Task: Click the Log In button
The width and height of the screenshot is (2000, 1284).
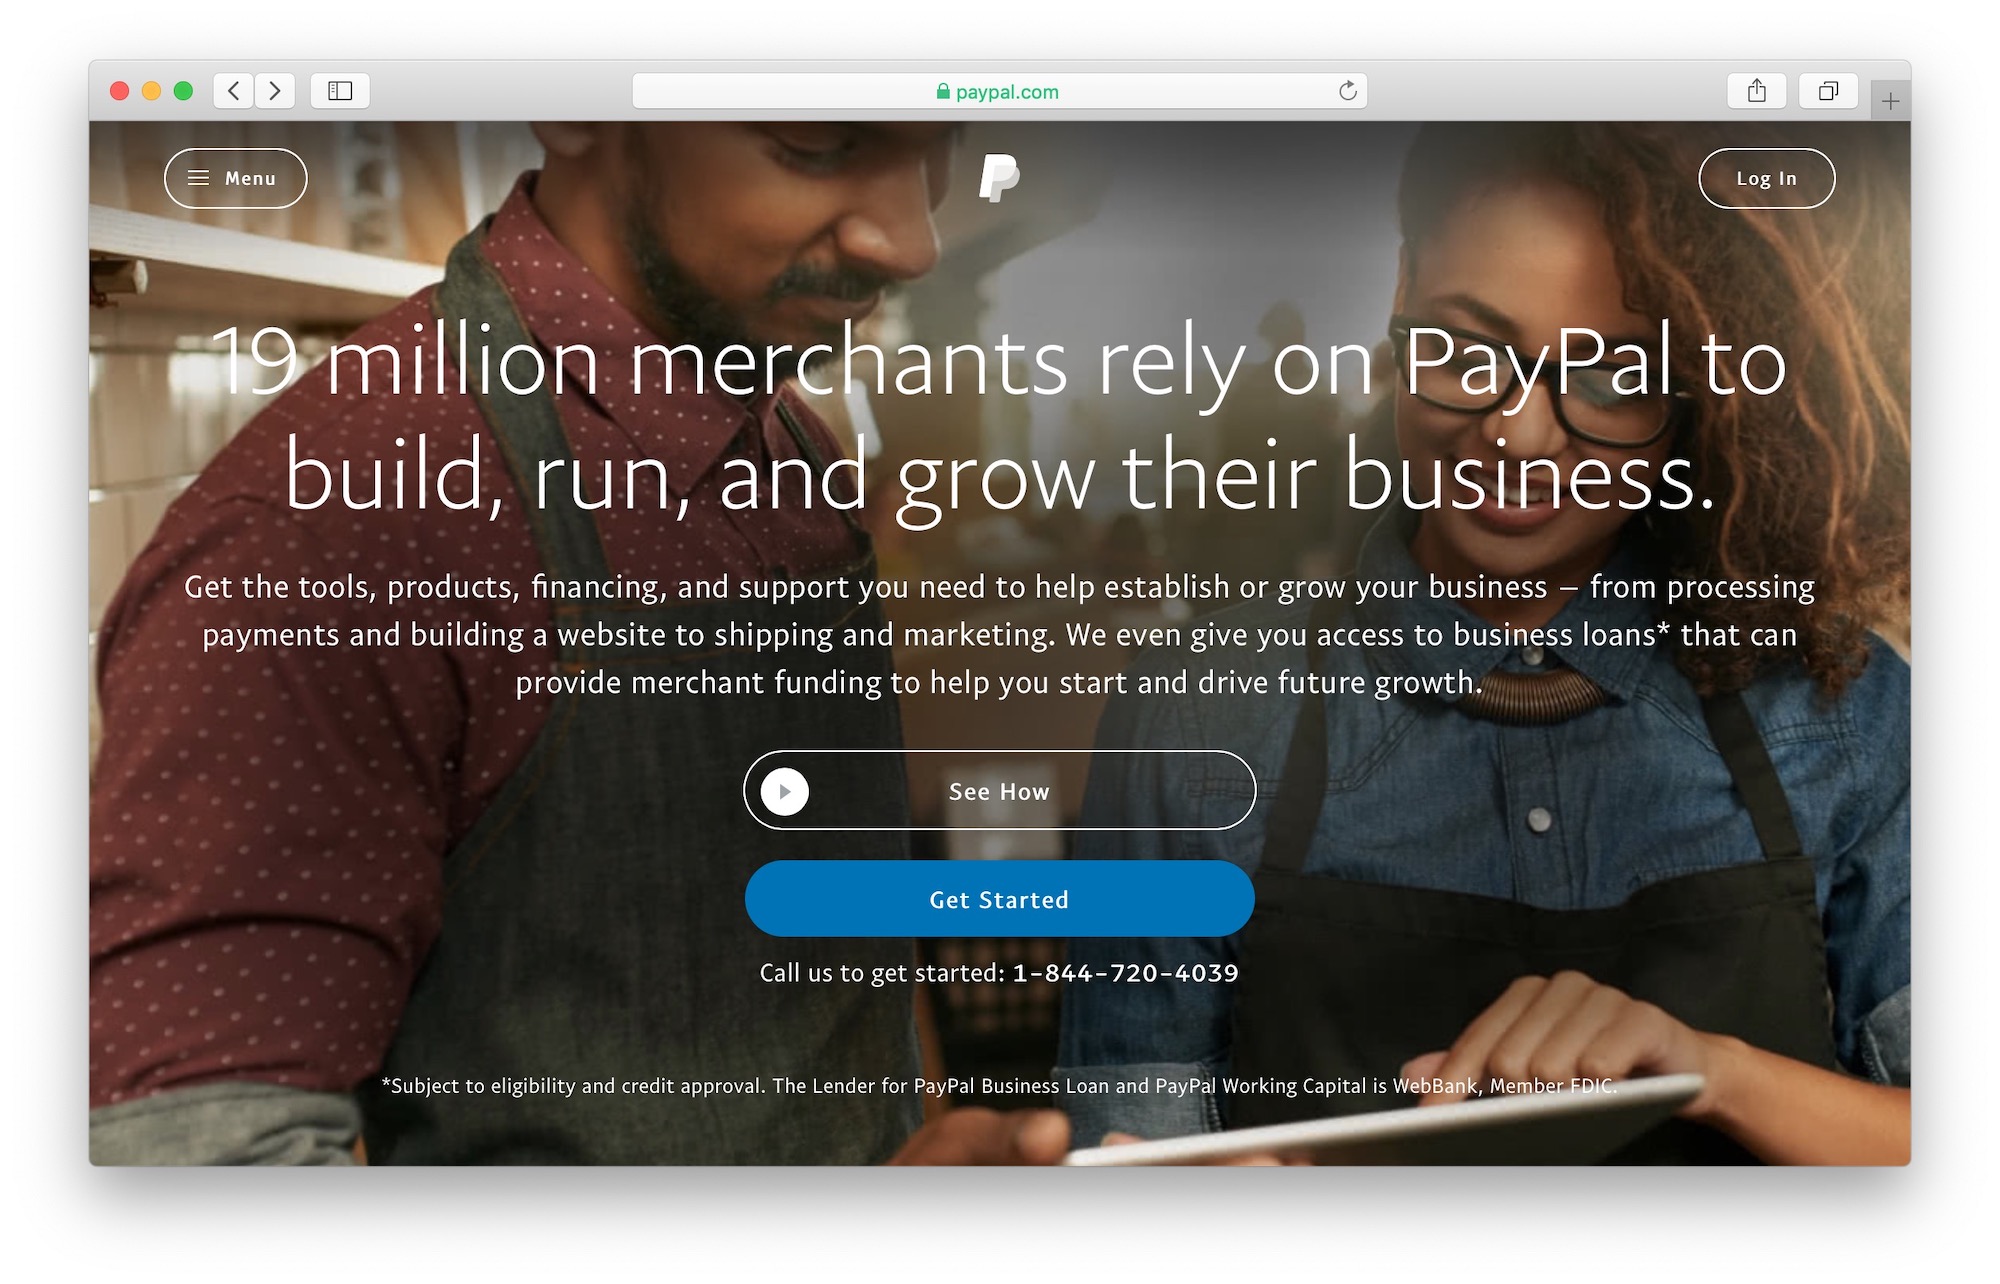Action: pos(1764,178)
